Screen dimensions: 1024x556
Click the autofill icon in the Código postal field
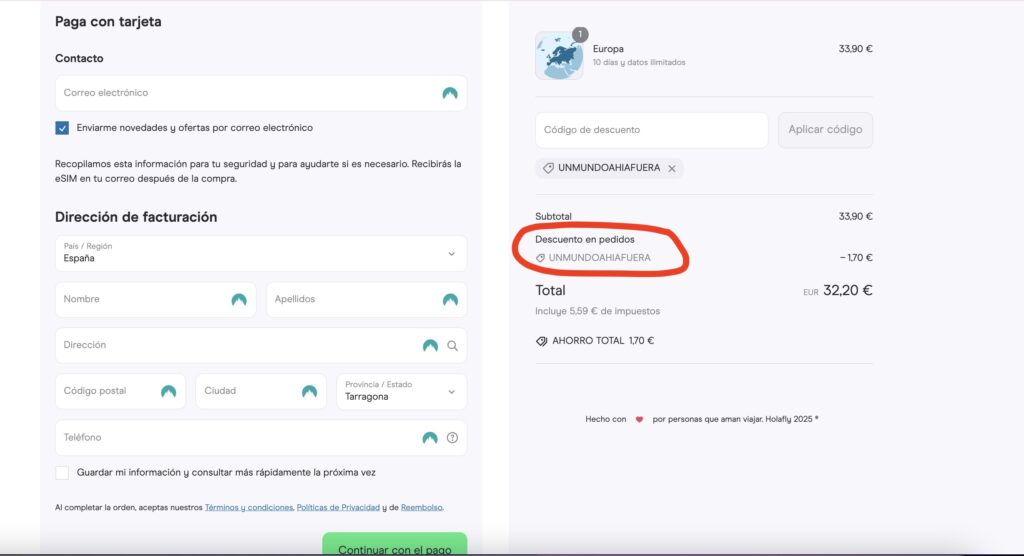click(168, 391)
